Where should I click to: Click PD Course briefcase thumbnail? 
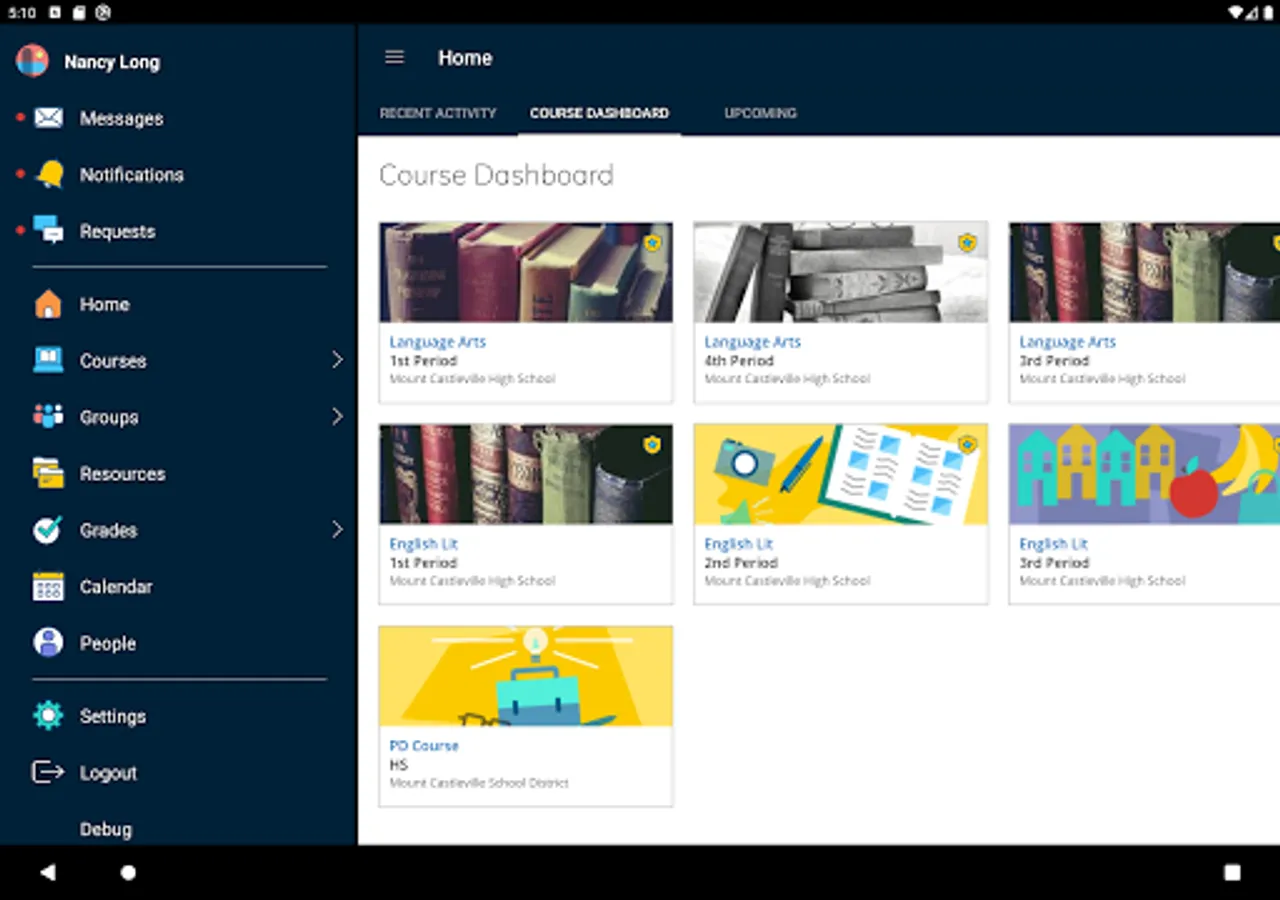pos(526,676)
